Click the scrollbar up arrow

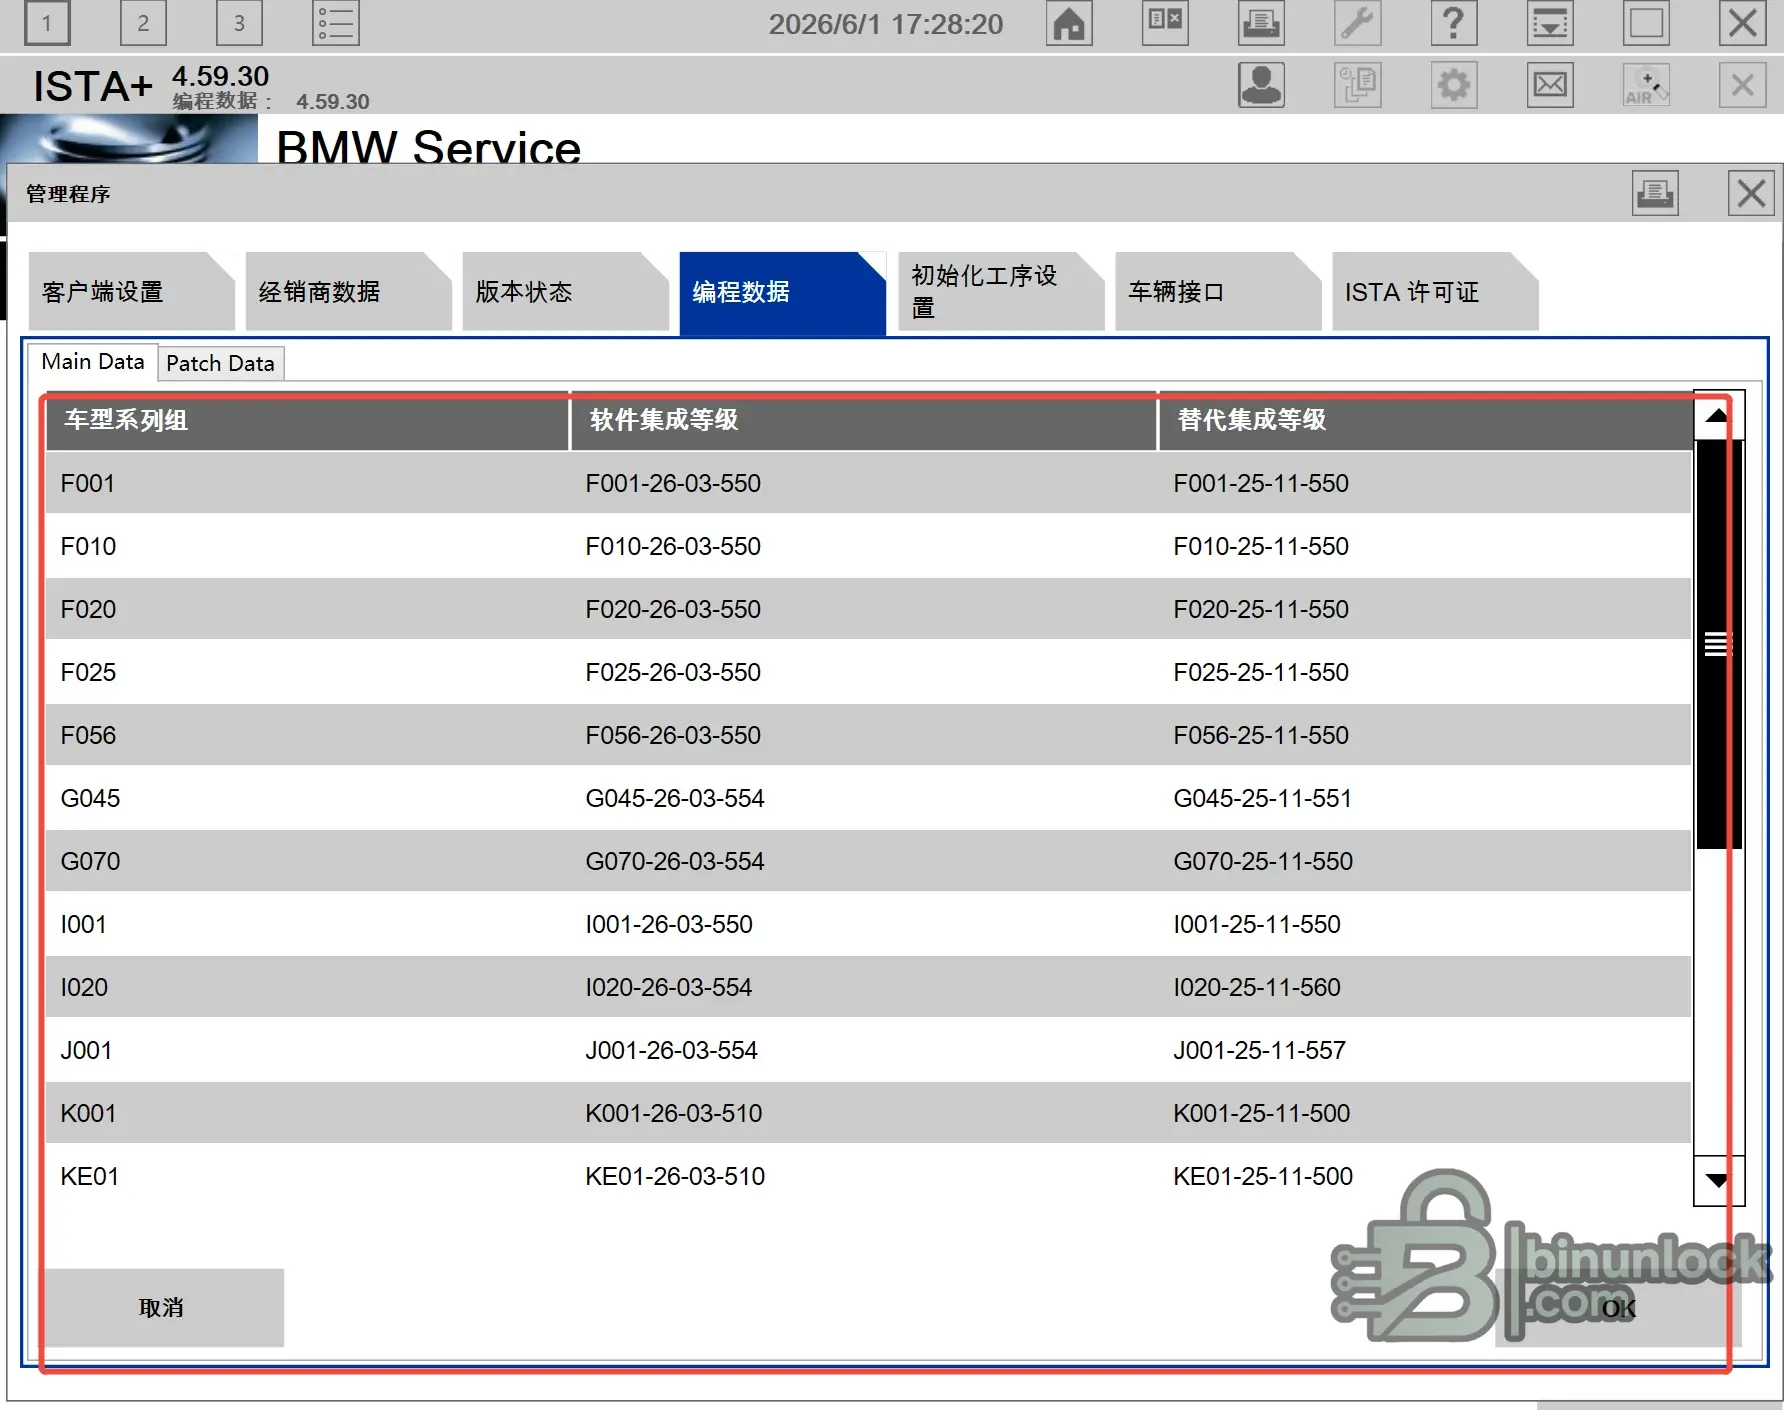(x=1718, y=415)
